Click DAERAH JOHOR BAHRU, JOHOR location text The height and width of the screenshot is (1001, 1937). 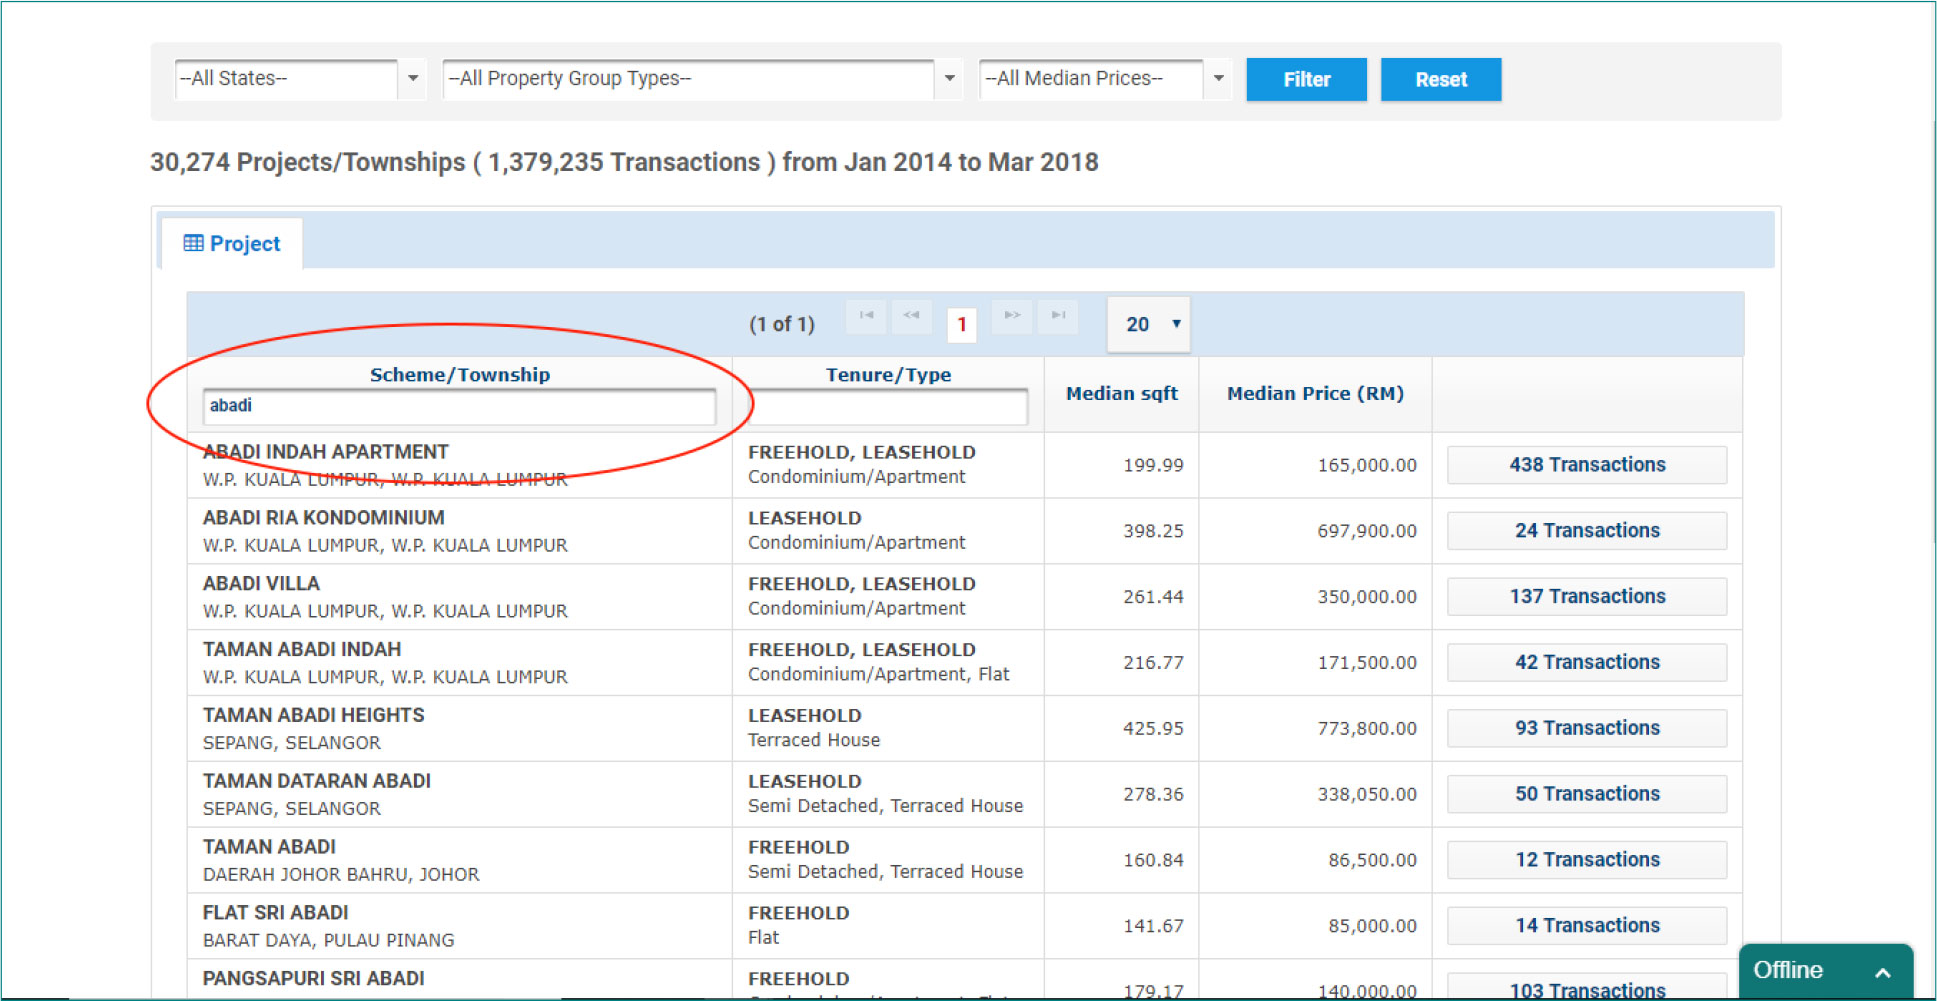click(341, 875)
